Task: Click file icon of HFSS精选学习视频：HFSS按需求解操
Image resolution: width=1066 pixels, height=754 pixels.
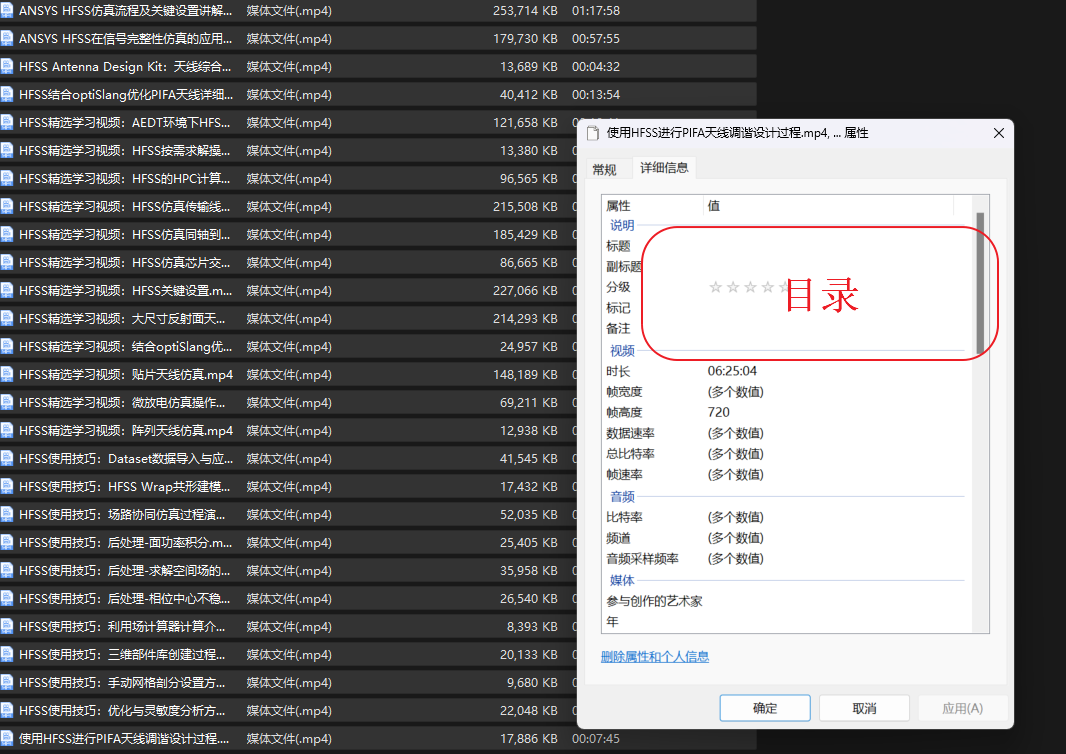Action: tap(7, 150)
